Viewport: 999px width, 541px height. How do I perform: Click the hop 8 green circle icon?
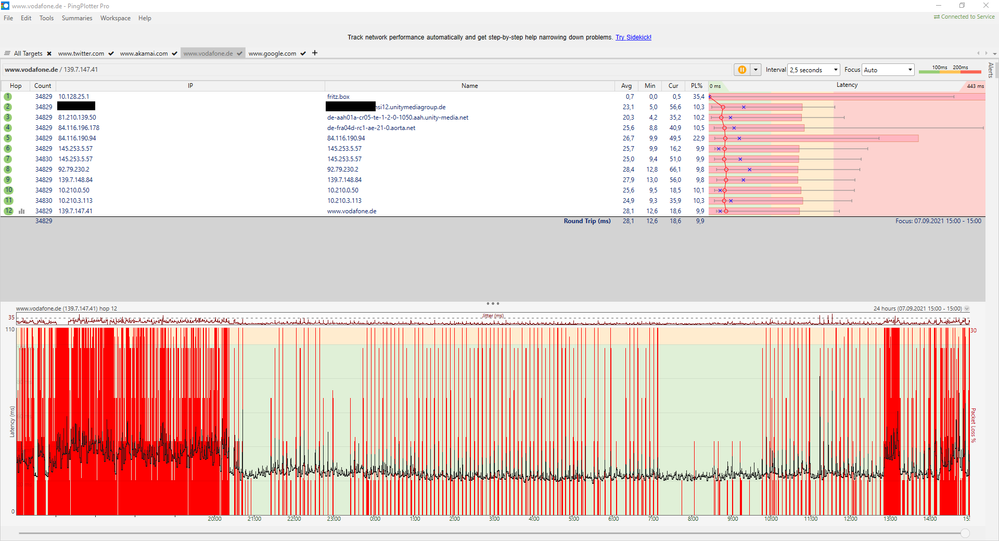coord(8,170)
